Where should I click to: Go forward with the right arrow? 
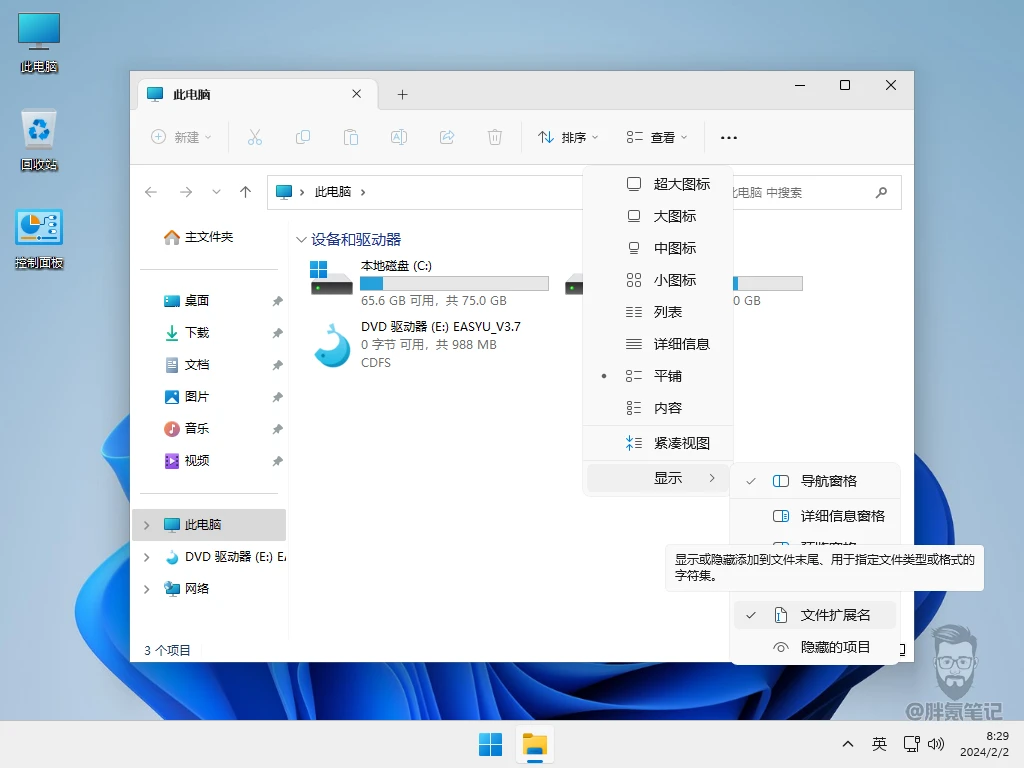click(186, 192)
